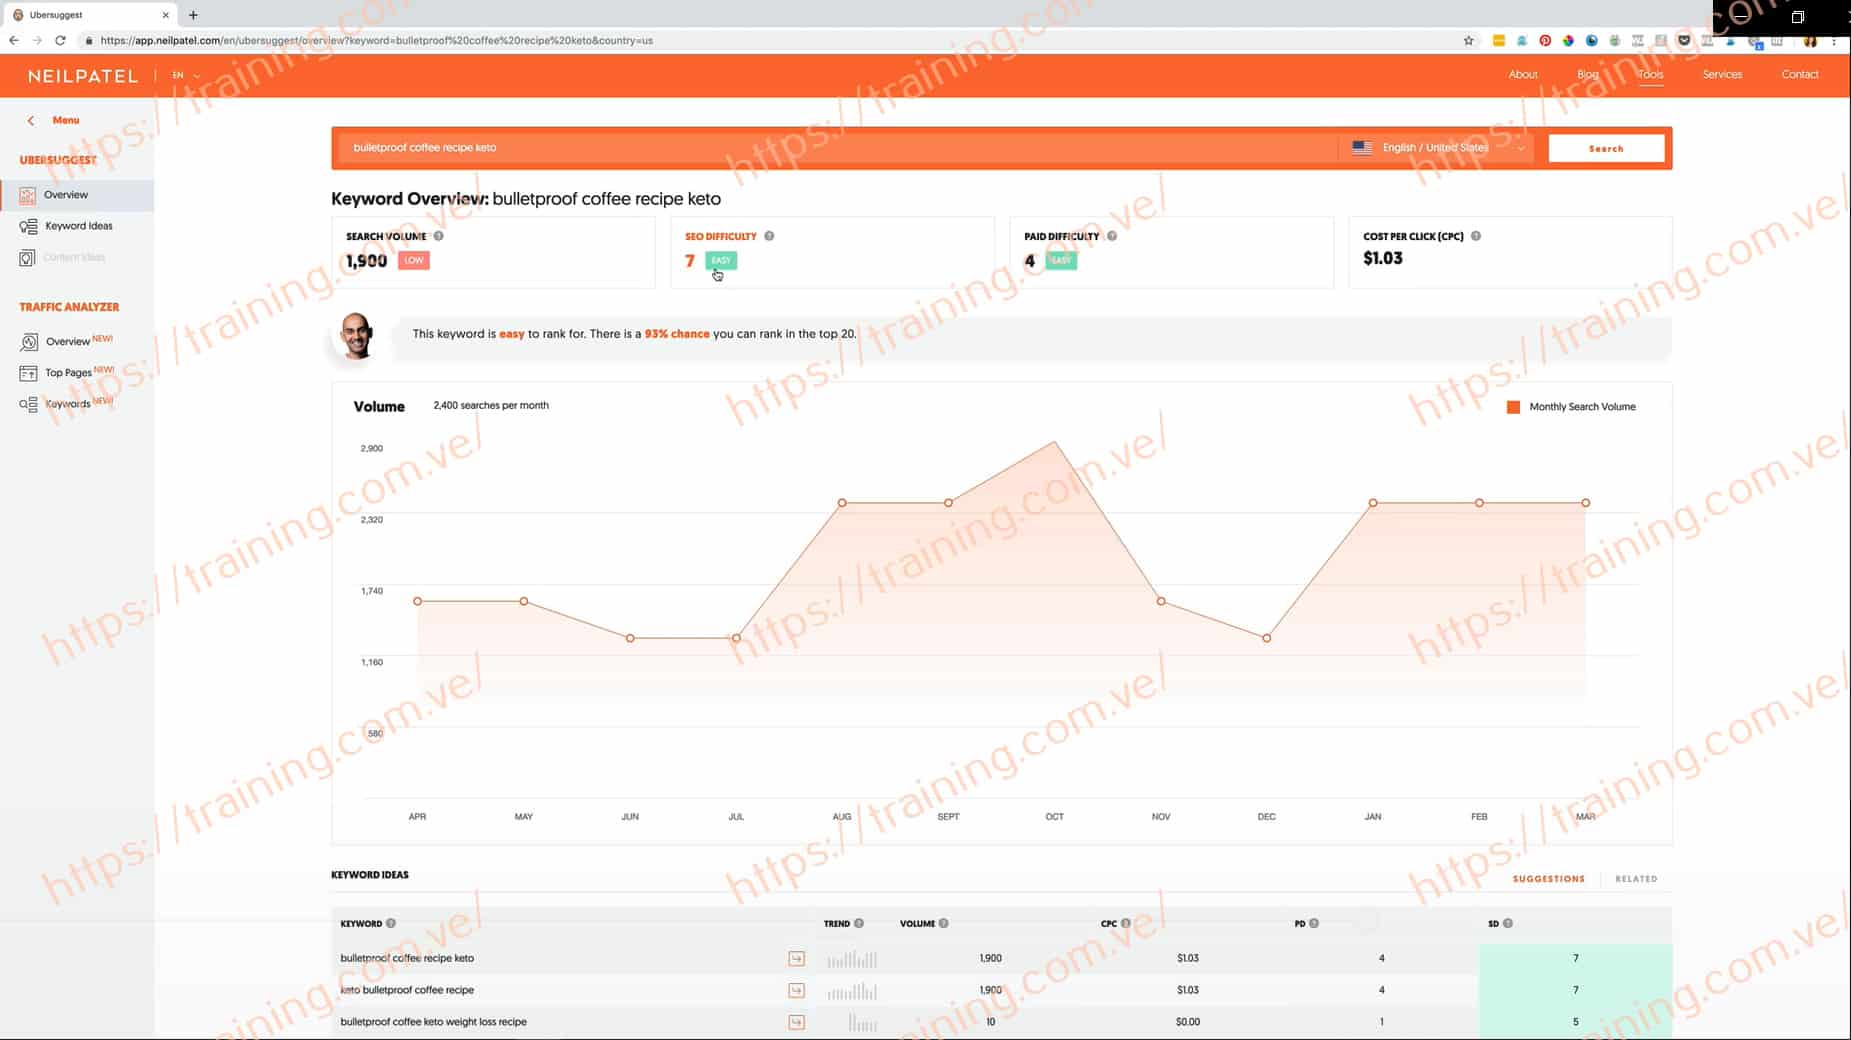Open the Blog link in the header

click(x=1587, y=75)
